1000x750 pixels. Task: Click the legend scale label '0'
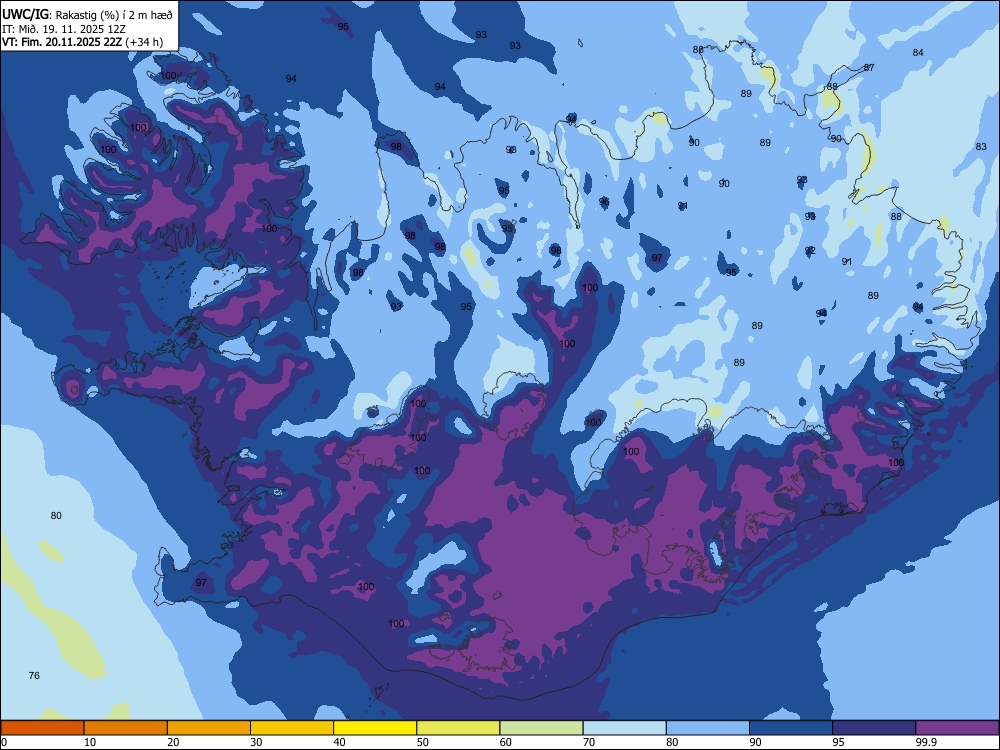[4, 742]
